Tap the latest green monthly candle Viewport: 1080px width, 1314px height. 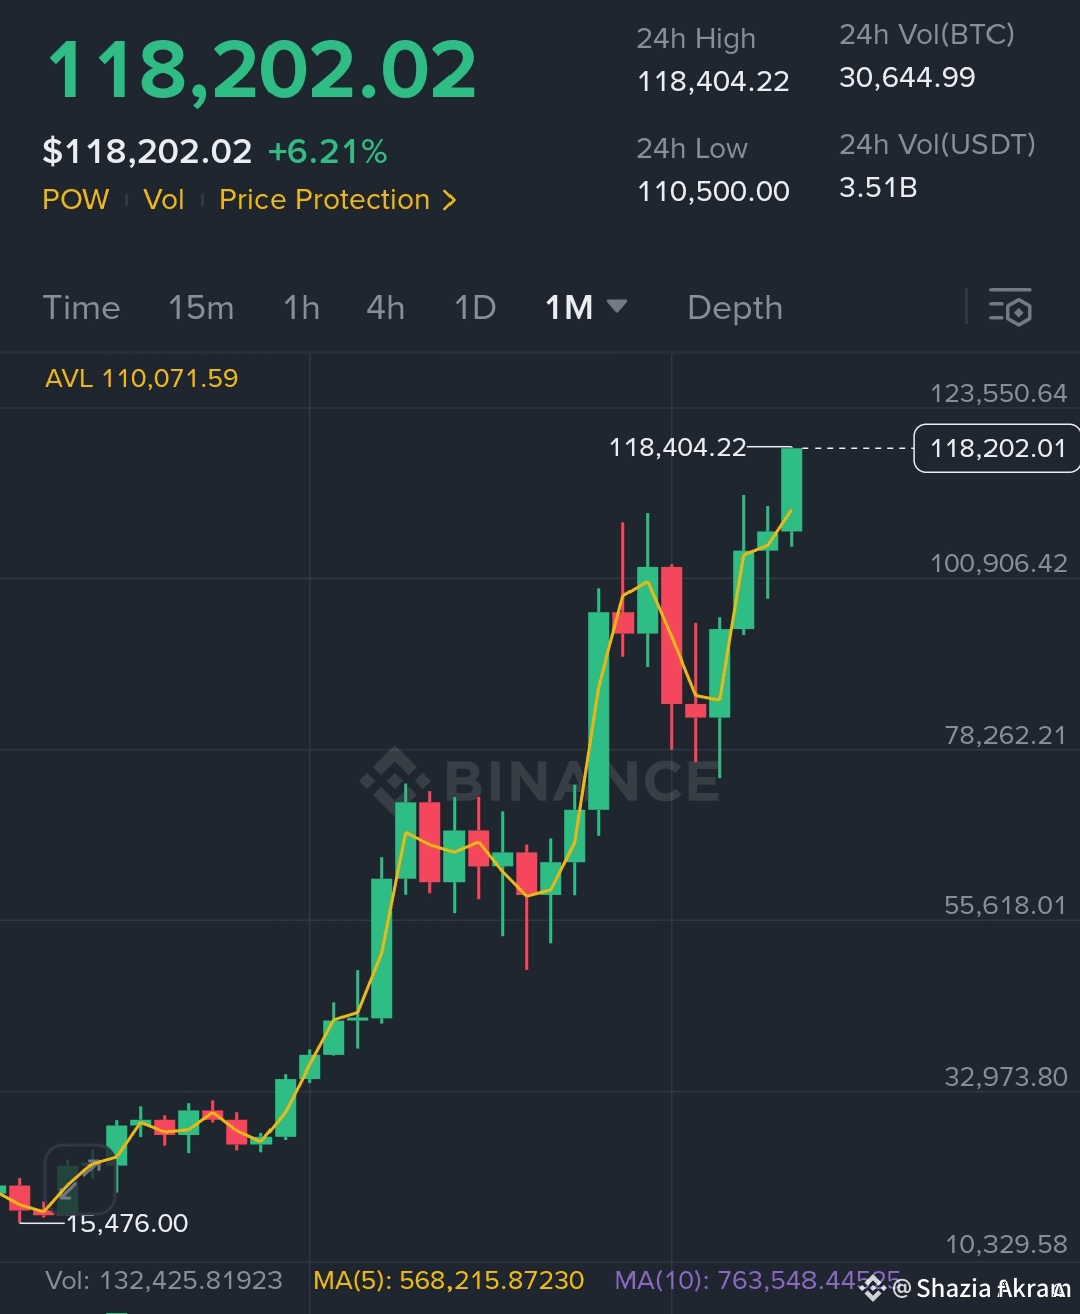(x=791, y=489)
